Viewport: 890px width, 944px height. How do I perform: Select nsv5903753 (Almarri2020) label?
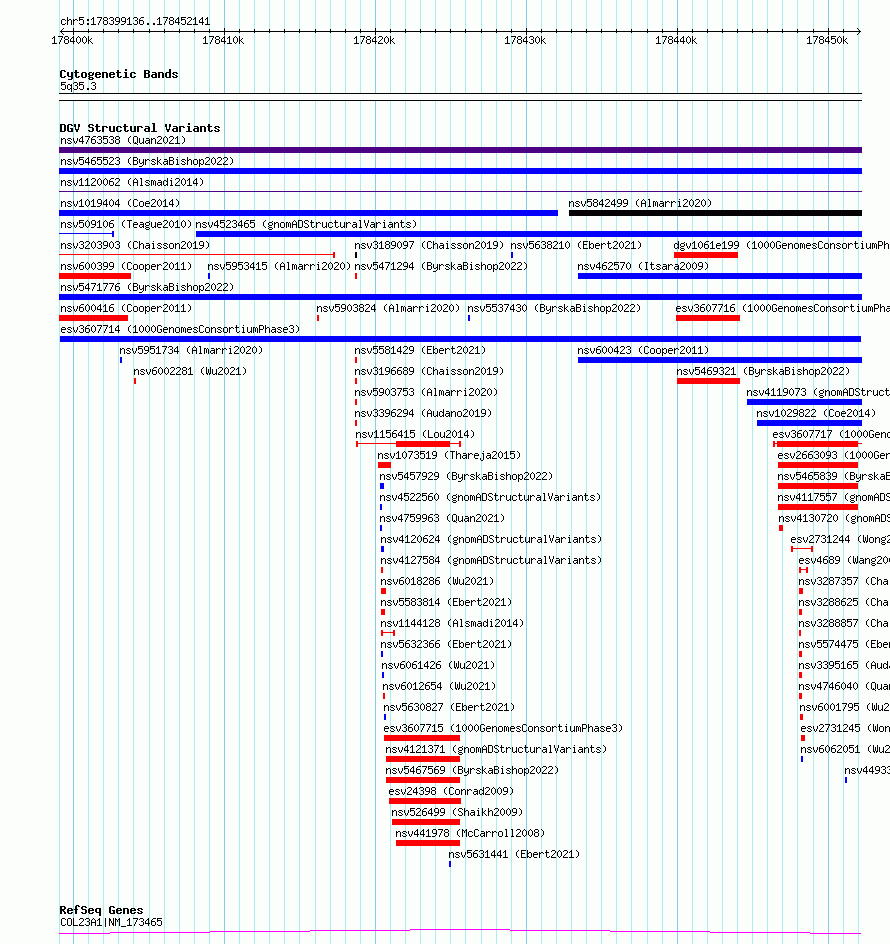(426, 393)
